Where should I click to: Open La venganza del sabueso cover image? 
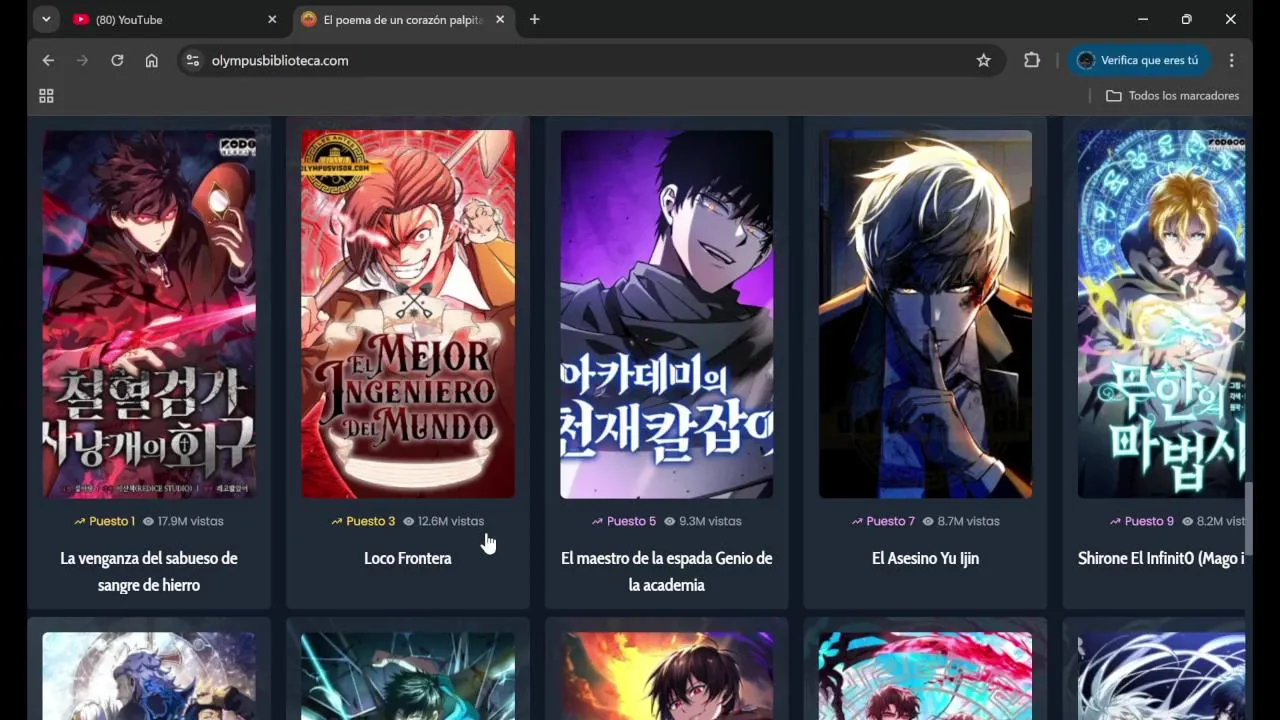tap(149, 314)
